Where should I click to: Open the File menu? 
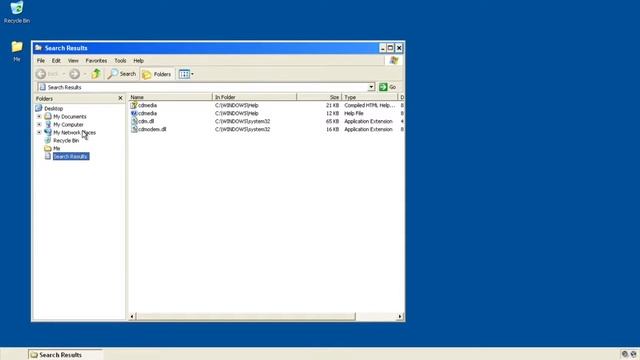pos(41,60)
